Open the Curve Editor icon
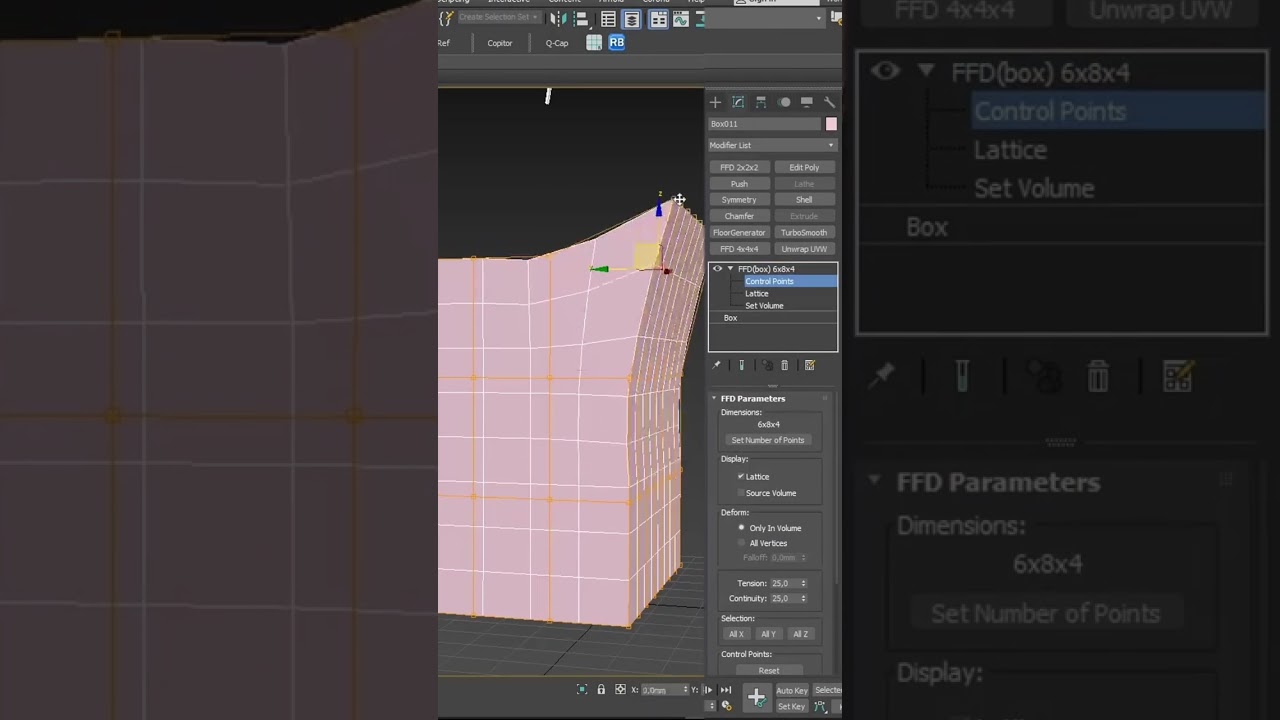Image resolution: width=1280 pixels, height=720 pixels. coord(681,19)
